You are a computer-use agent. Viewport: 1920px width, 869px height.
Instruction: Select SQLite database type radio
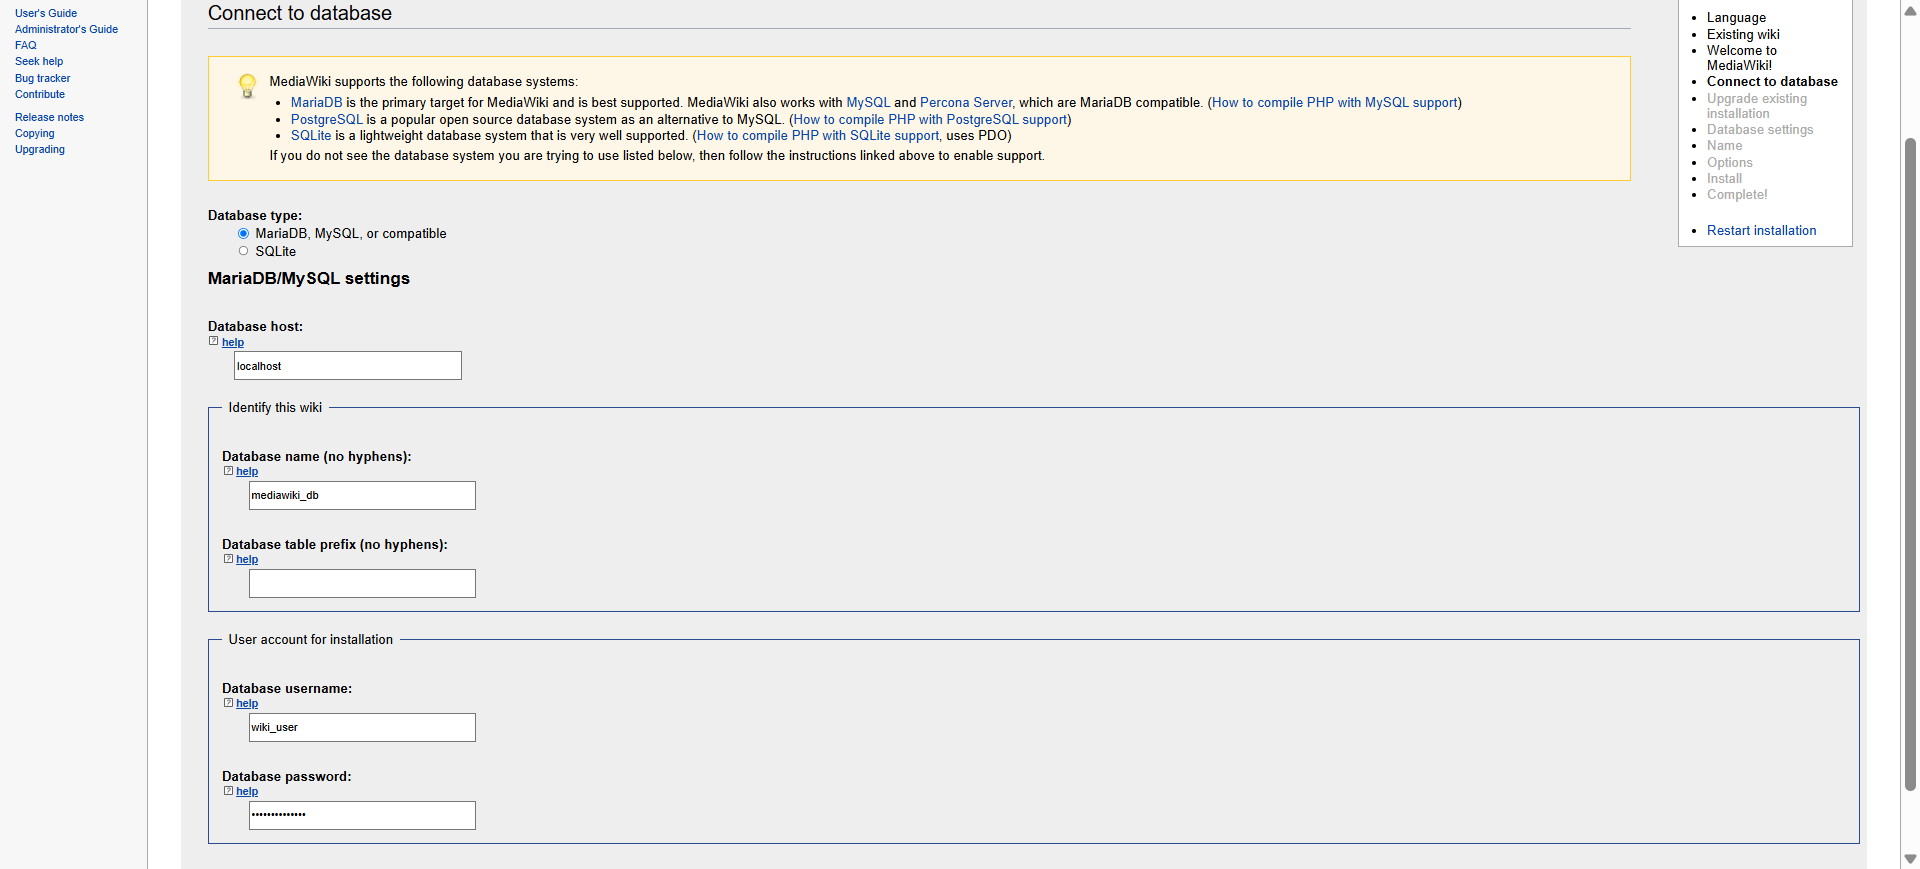pos(243,251)
